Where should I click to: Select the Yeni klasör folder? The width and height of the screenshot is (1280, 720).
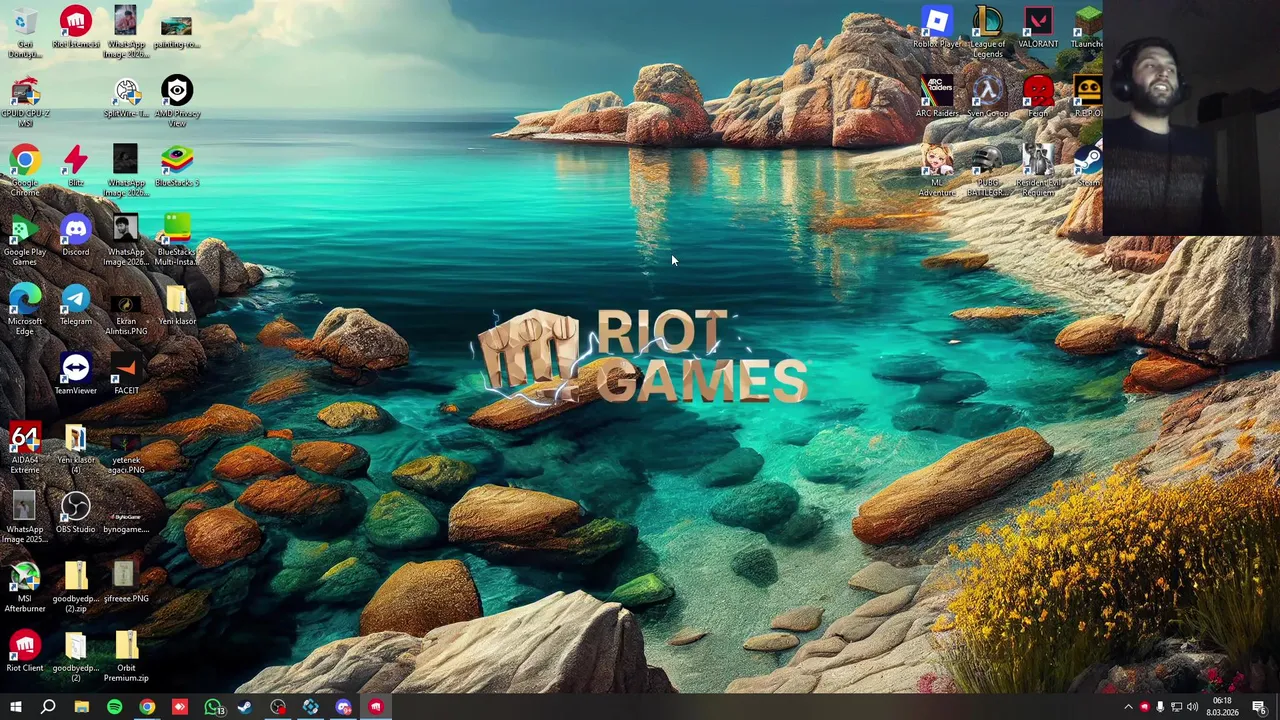pos(177,305)
